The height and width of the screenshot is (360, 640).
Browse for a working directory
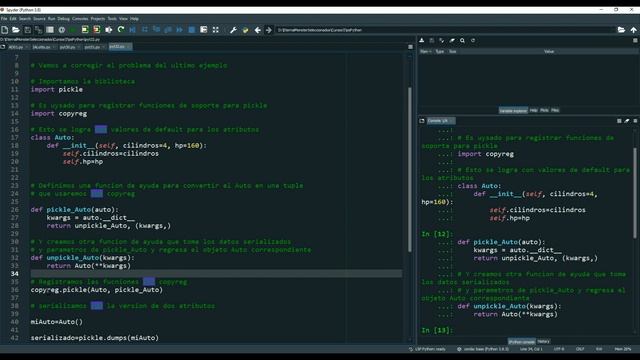[x=621, y=30]
